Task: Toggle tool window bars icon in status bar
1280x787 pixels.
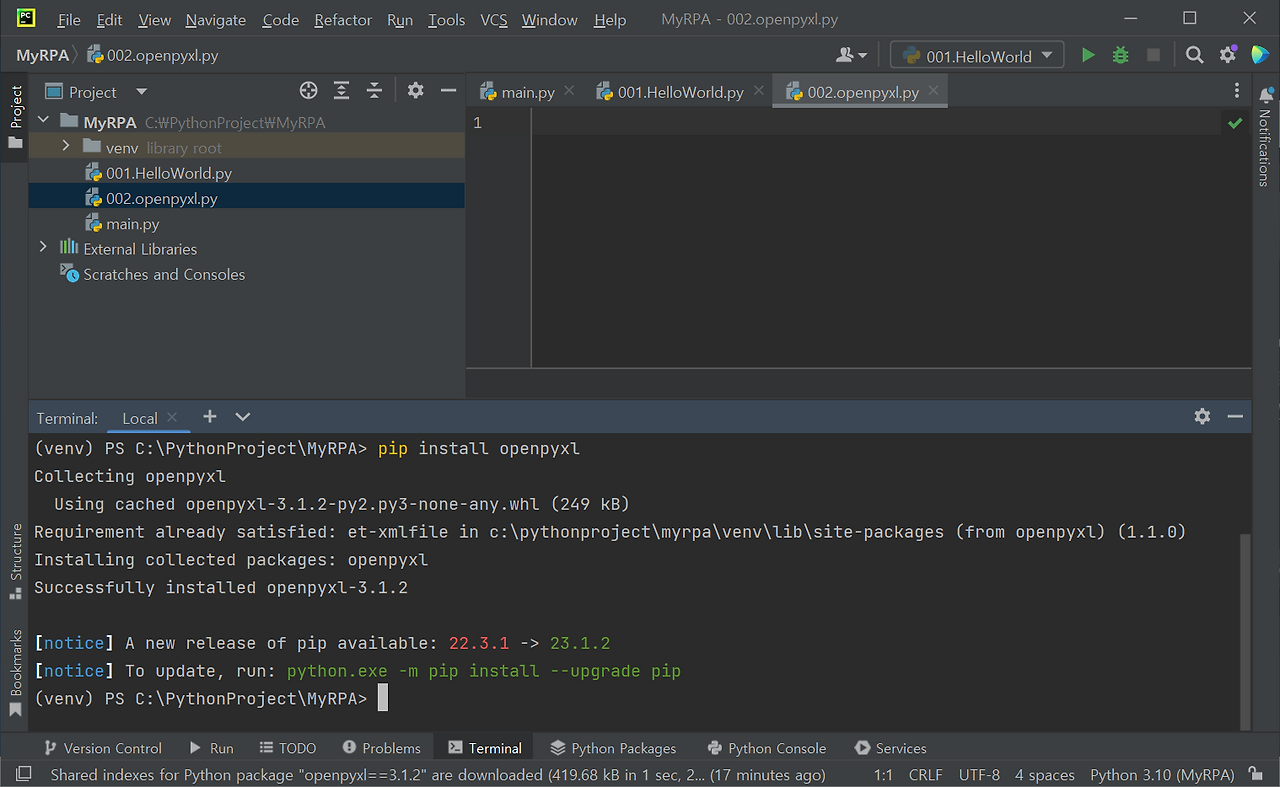Action: (x=24, y=774)
